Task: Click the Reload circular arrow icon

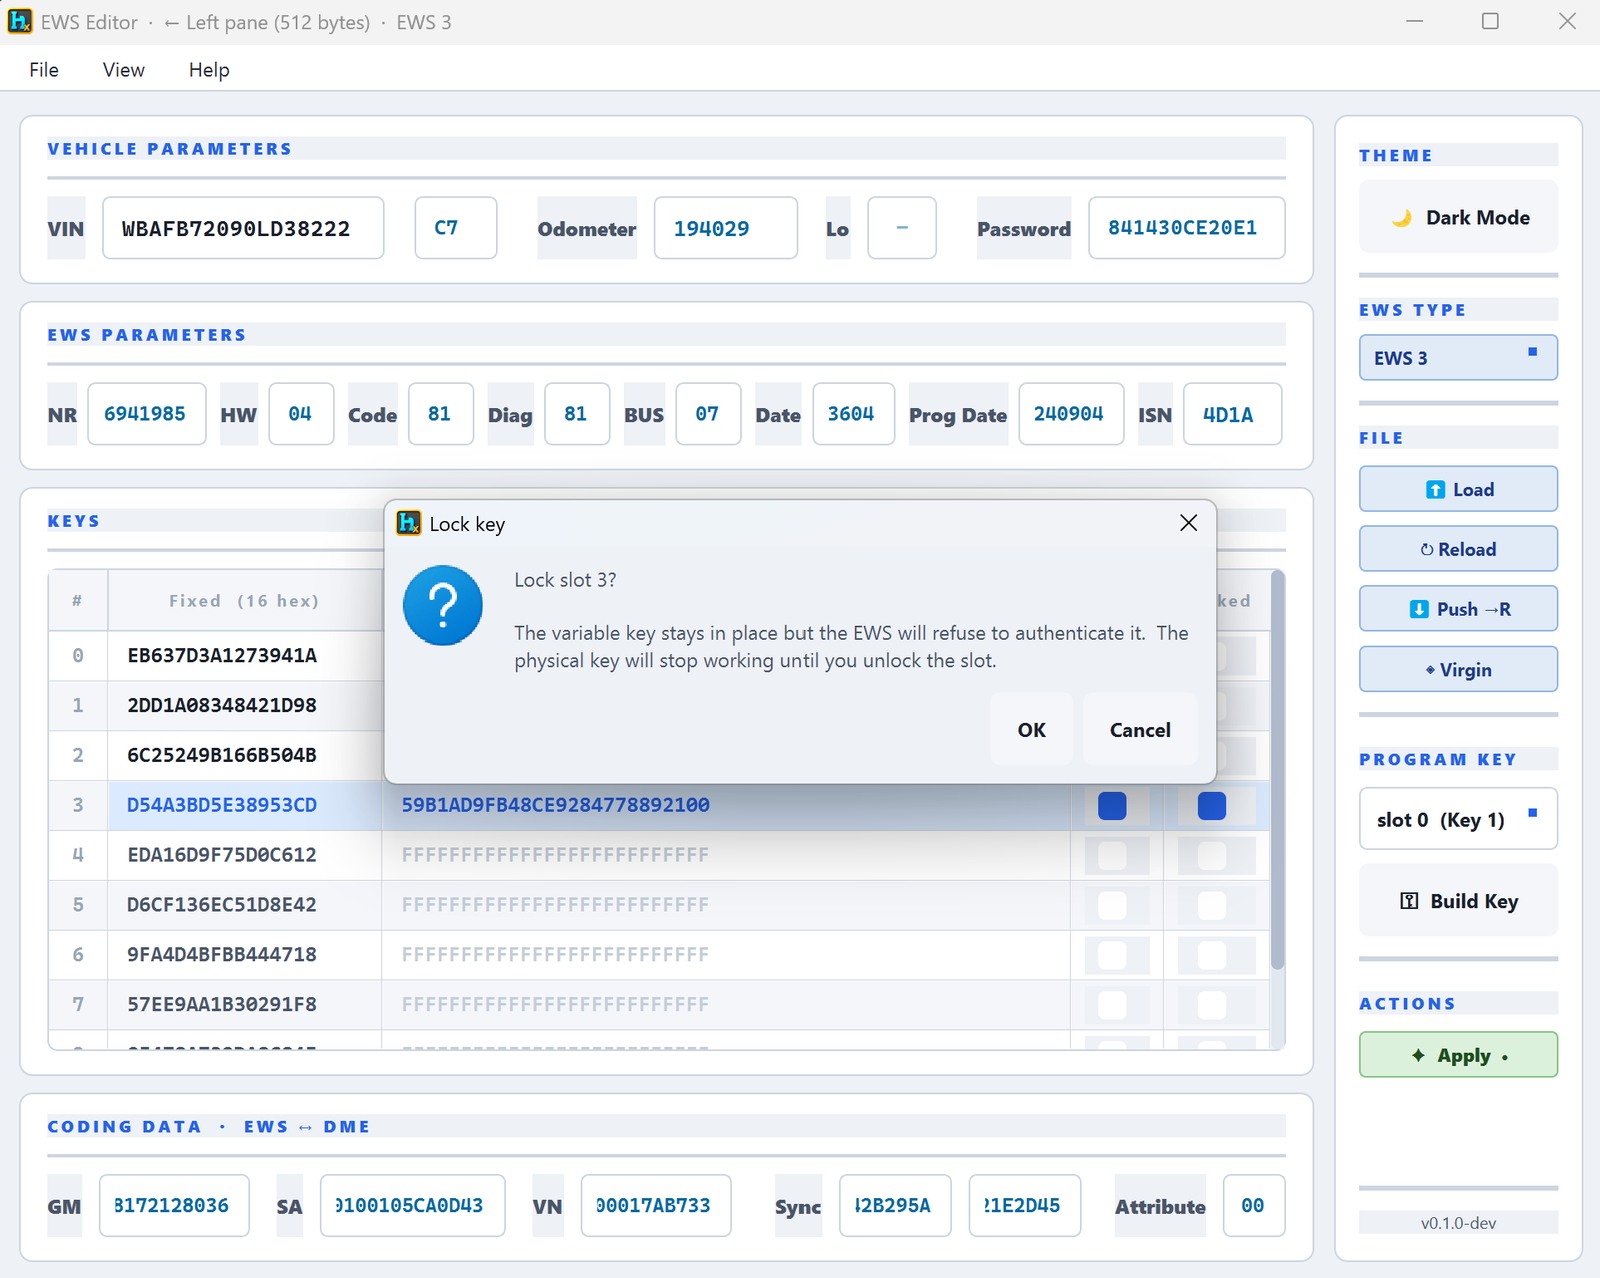Action: click(1427, 550)
